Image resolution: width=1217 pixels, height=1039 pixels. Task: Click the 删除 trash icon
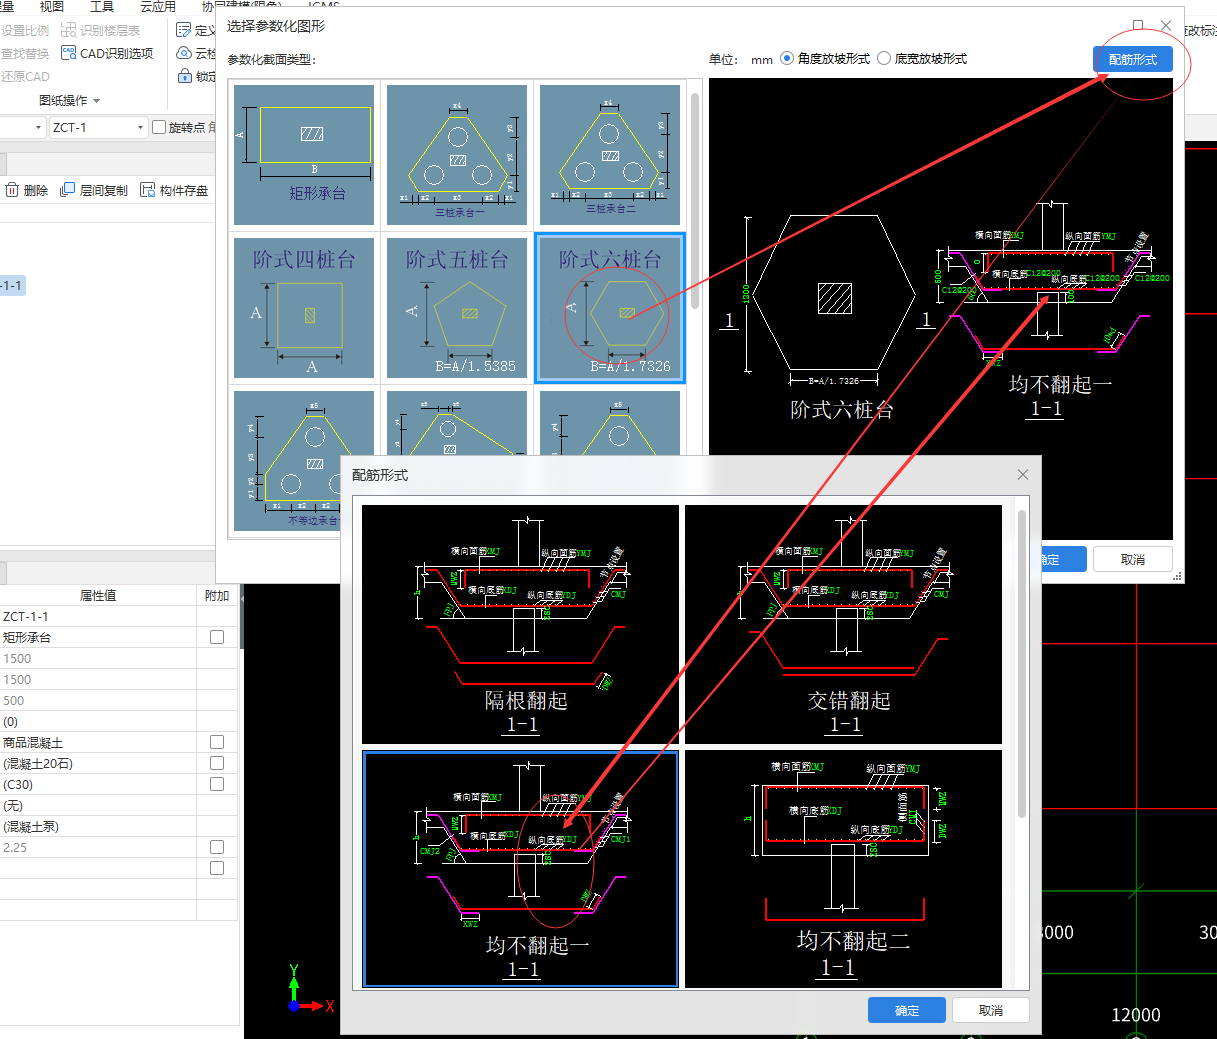click(12, 190)
